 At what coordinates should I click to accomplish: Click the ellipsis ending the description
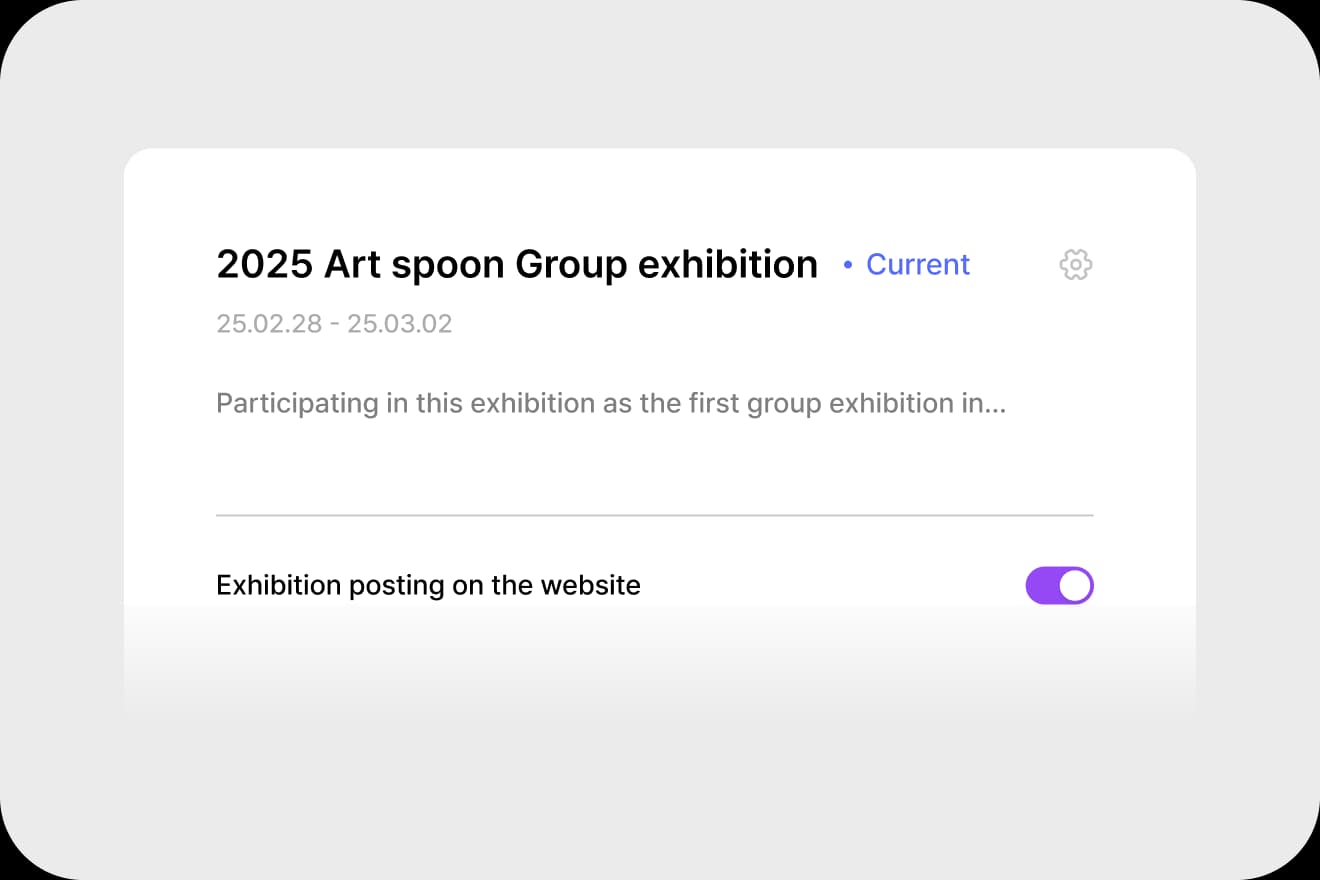tap(996, 406)
